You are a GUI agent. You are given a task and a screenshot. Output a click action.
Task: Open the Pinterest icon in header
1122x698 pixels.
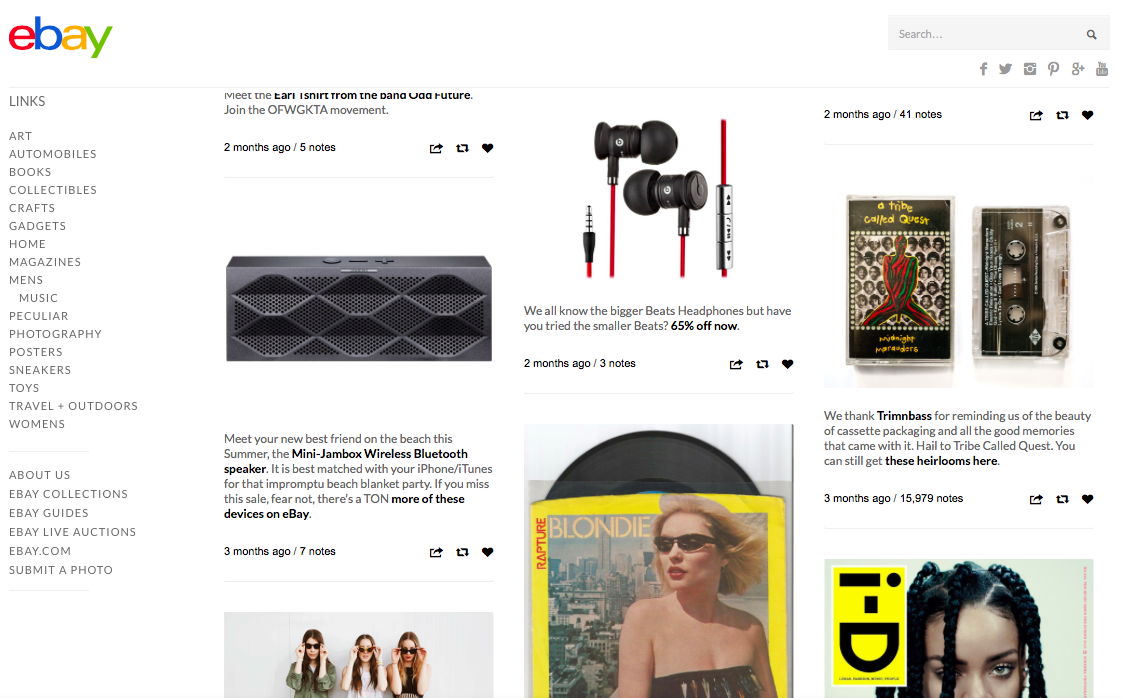coord(1053,69)
